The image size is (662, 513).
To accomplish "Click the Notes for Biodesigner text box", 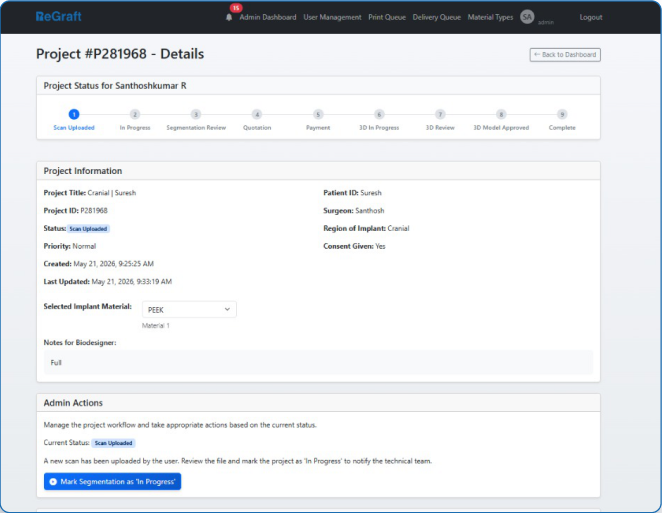I will (x=318, y=362).
